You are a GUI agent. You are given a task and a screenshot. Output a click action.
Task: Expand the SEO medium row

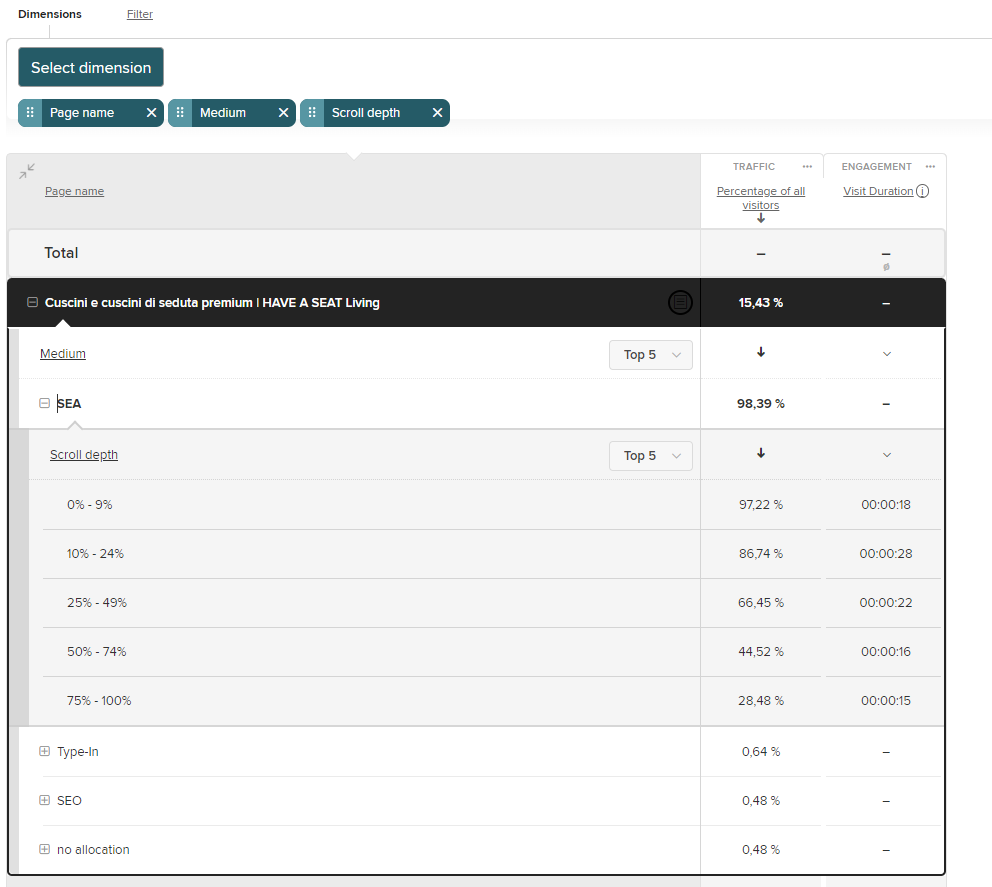pos(44,800)
